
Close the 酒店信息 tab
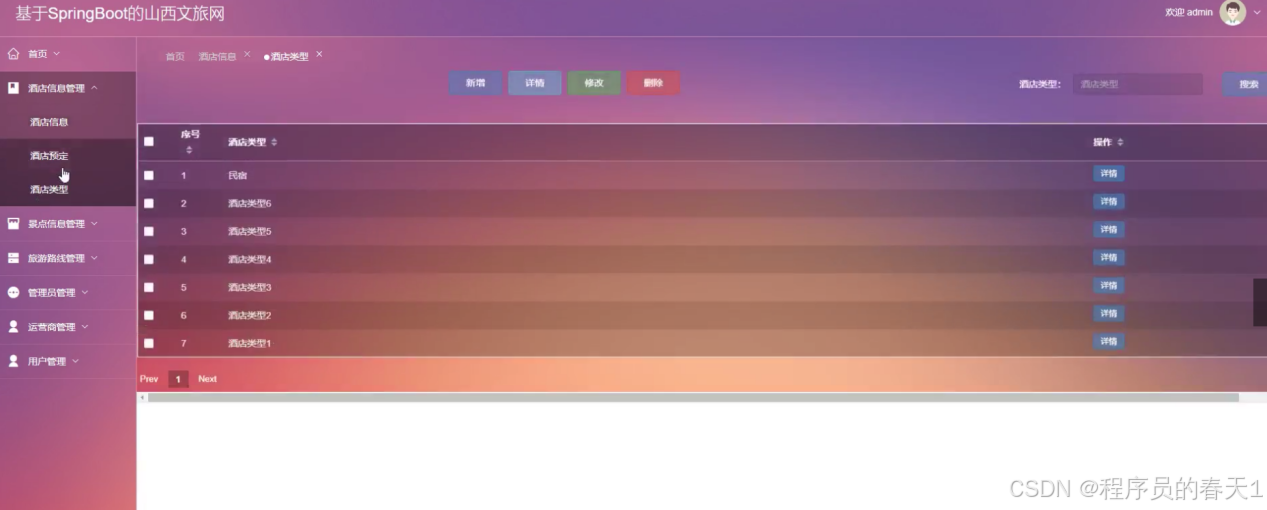(247, 54)
